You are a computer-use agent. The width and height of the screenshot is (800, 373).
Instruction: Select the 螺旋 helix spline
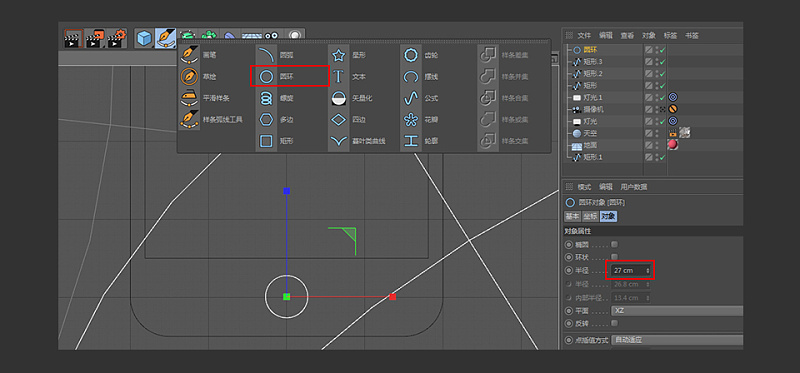[x=266, y=98]
